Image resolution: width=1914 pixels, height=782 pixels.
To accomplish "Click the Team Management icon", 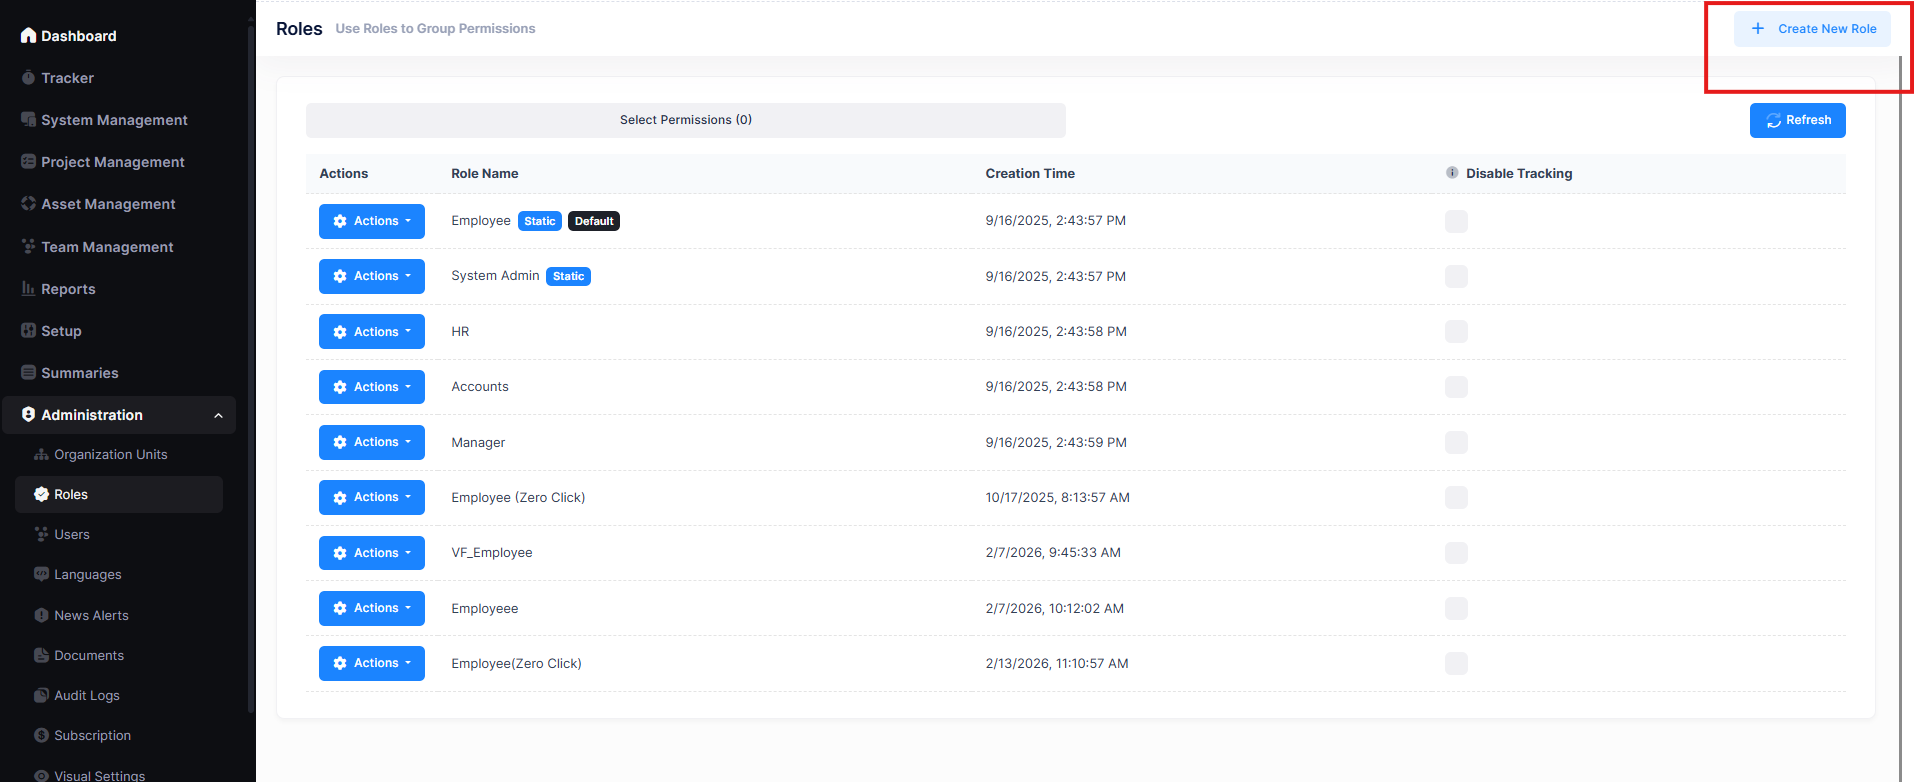I will tap(28, 246).
